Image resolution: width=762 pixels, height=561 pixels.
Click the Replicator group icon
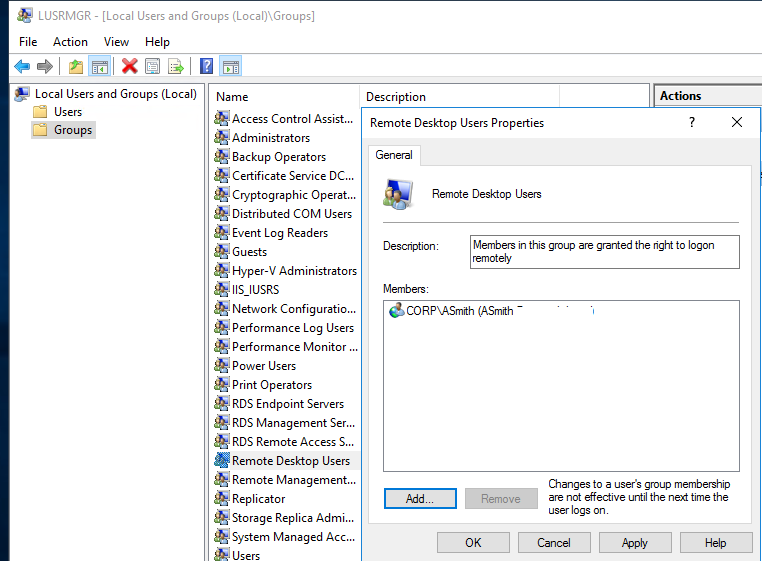[x=222, y=499]
